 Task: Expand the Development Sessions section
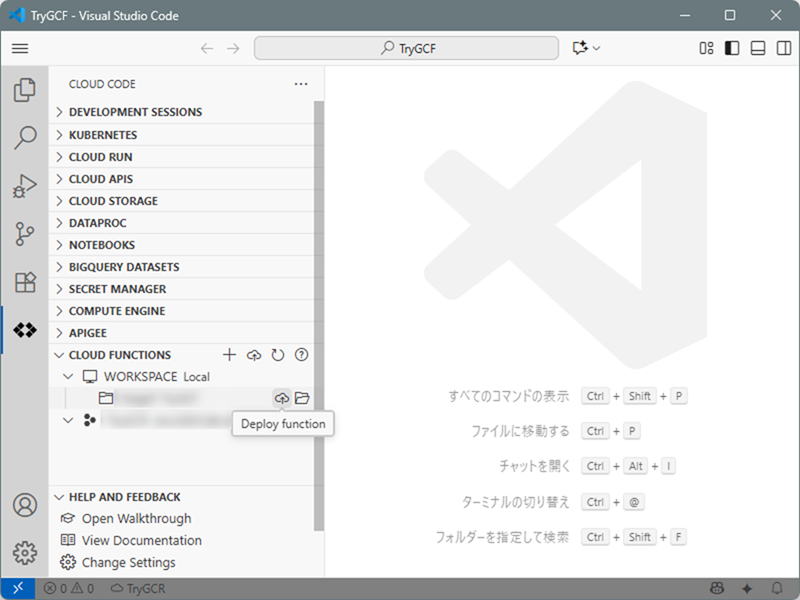pyautogui.click(x=181, y=112)
